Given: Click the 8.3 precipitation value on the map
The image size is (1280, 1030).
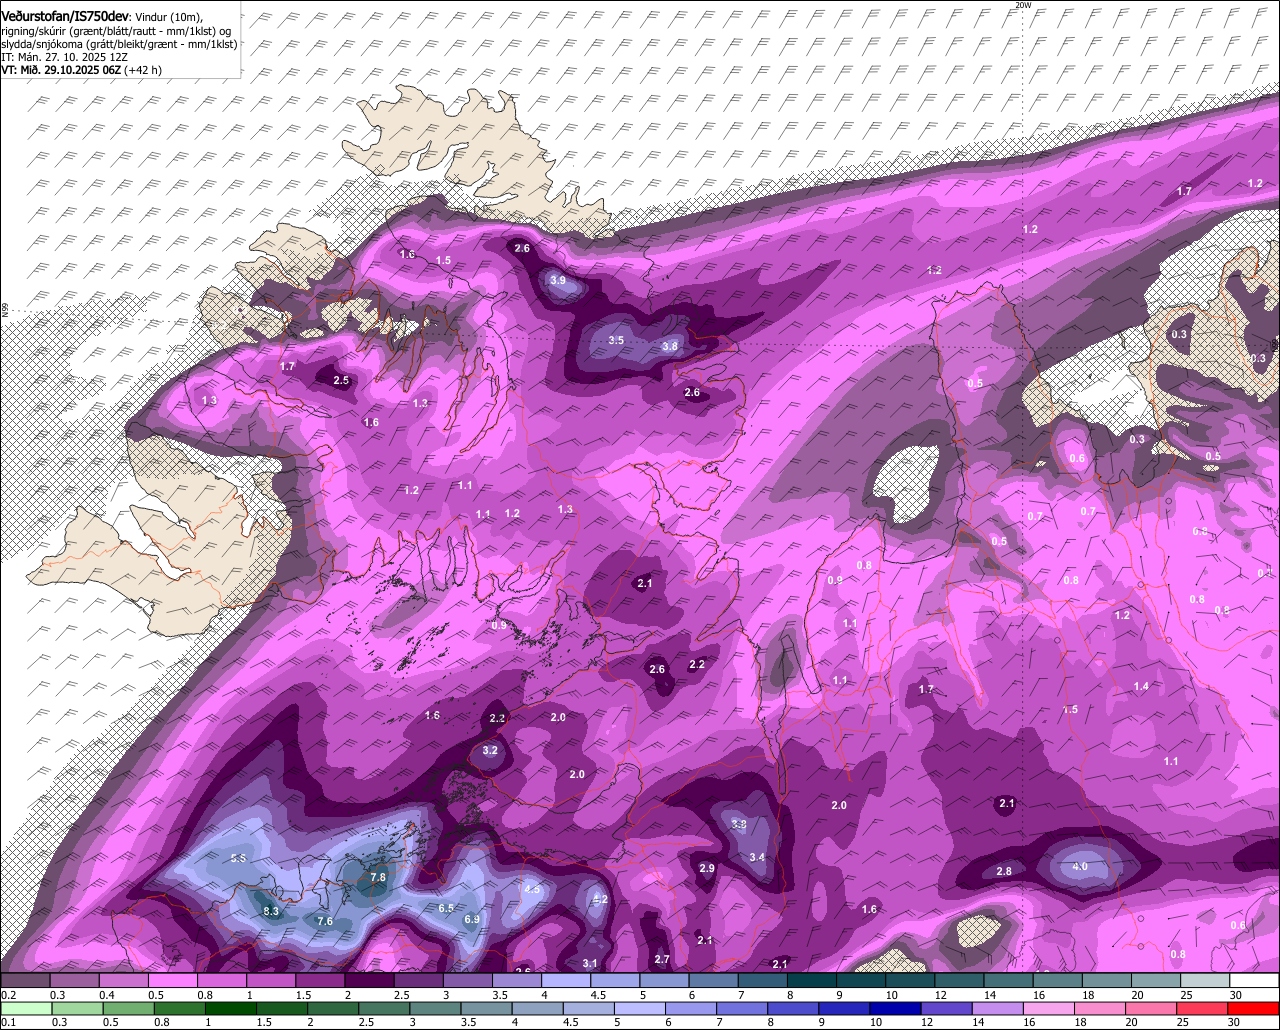Looking at the screenshot, I should coord(271,912).
